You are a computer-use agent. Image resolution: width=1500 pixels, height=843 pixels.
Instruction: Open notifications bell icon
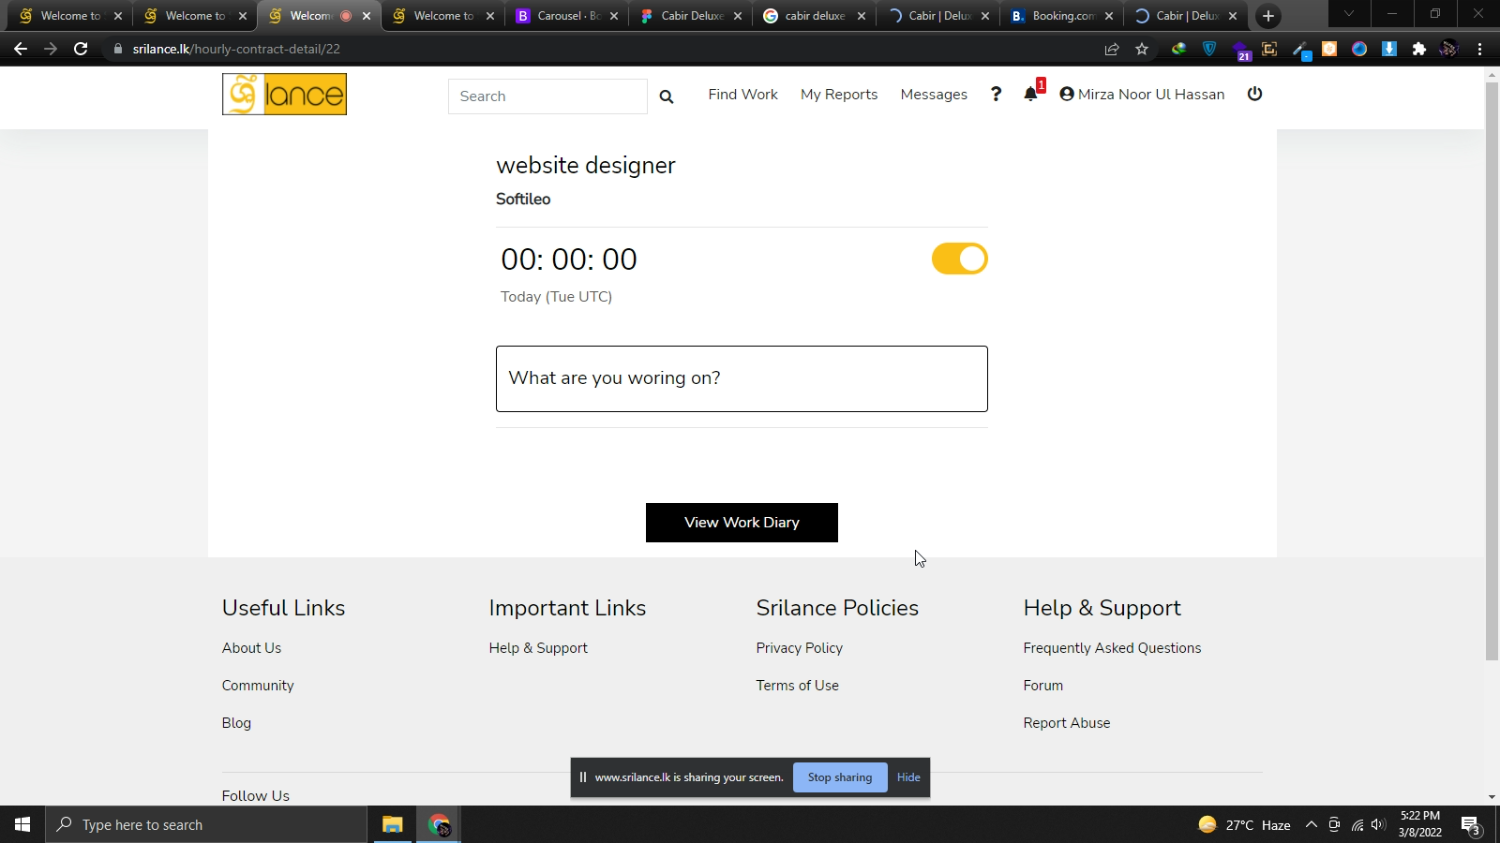(1030, 94)
